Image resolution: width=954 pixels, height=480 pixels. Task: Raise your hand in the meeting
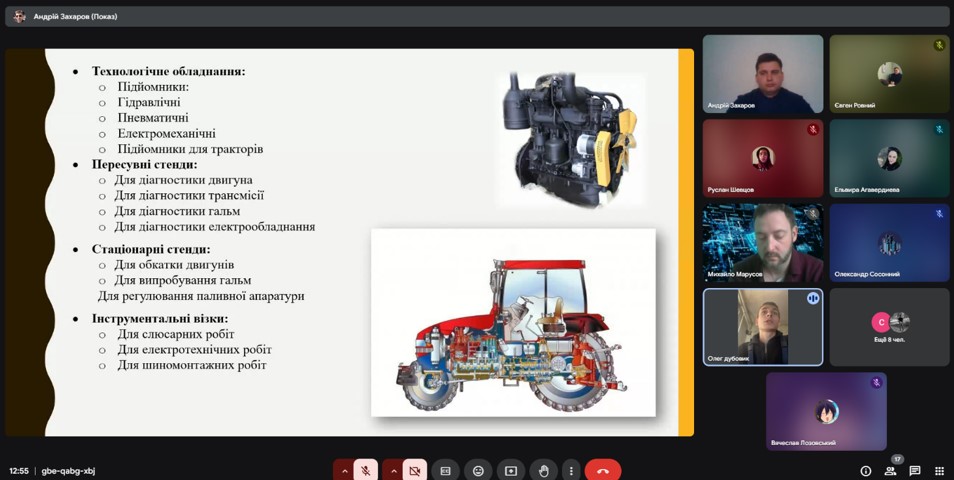tap(543, 470)
